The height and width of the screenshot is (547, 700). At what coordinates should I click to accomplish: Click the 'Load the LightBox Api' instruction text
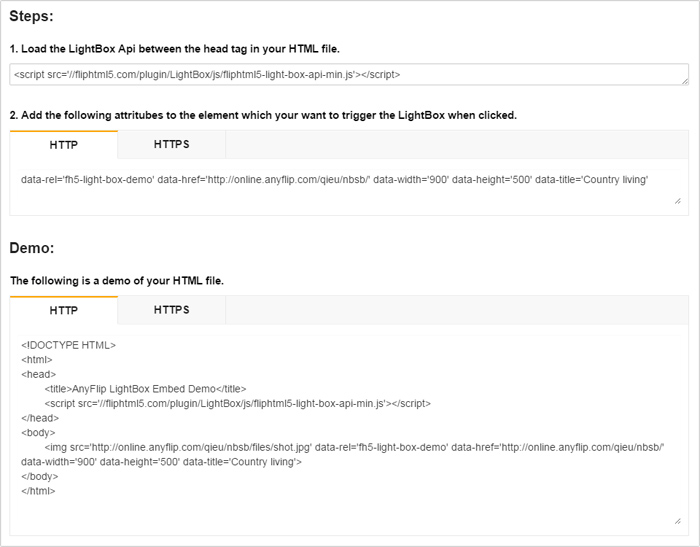[175, 48]
